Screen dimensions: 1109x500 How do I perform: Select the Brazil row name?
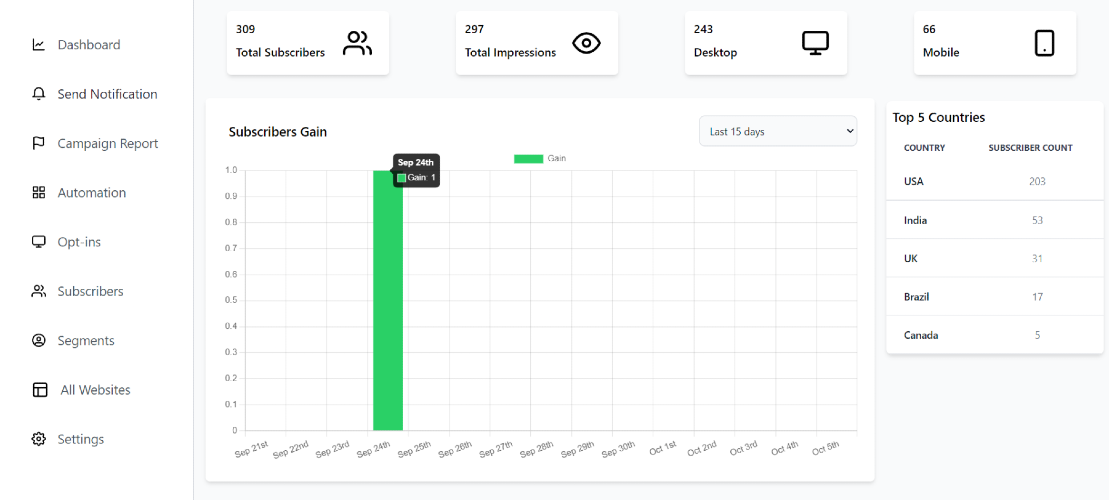click(x=917, y=296)
